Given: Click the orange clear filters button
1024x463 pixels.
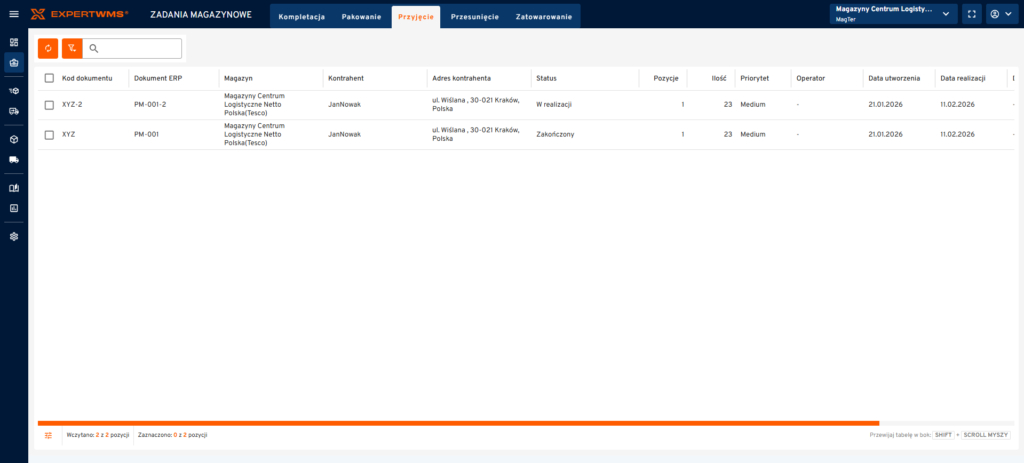Looking at the screenshot, I should 72,48.
